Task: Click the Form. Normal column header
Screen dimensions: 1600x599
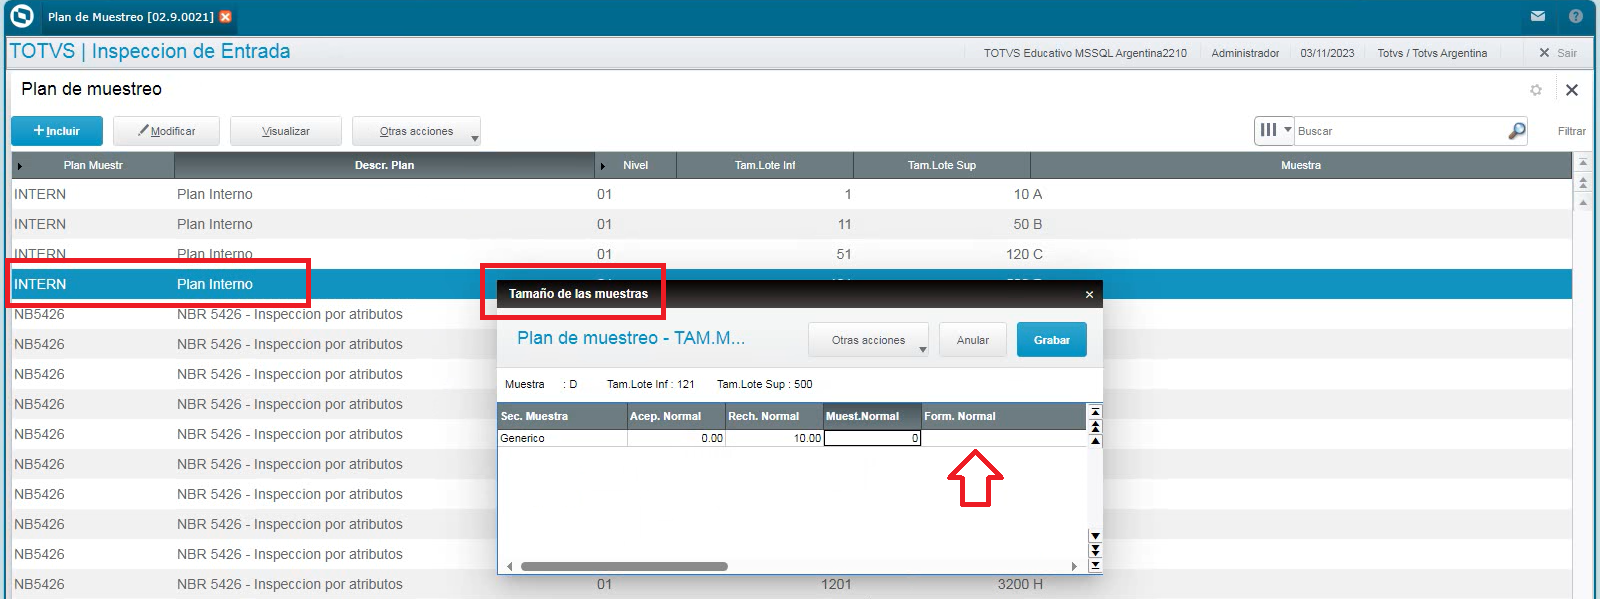Action: tap(1003, 416)
